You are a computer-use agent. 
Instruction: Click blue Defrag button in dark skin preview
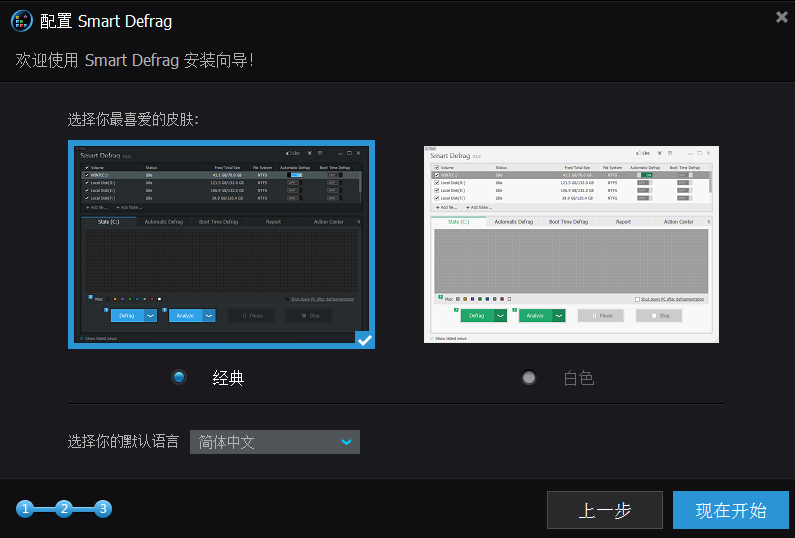point(126,315)
